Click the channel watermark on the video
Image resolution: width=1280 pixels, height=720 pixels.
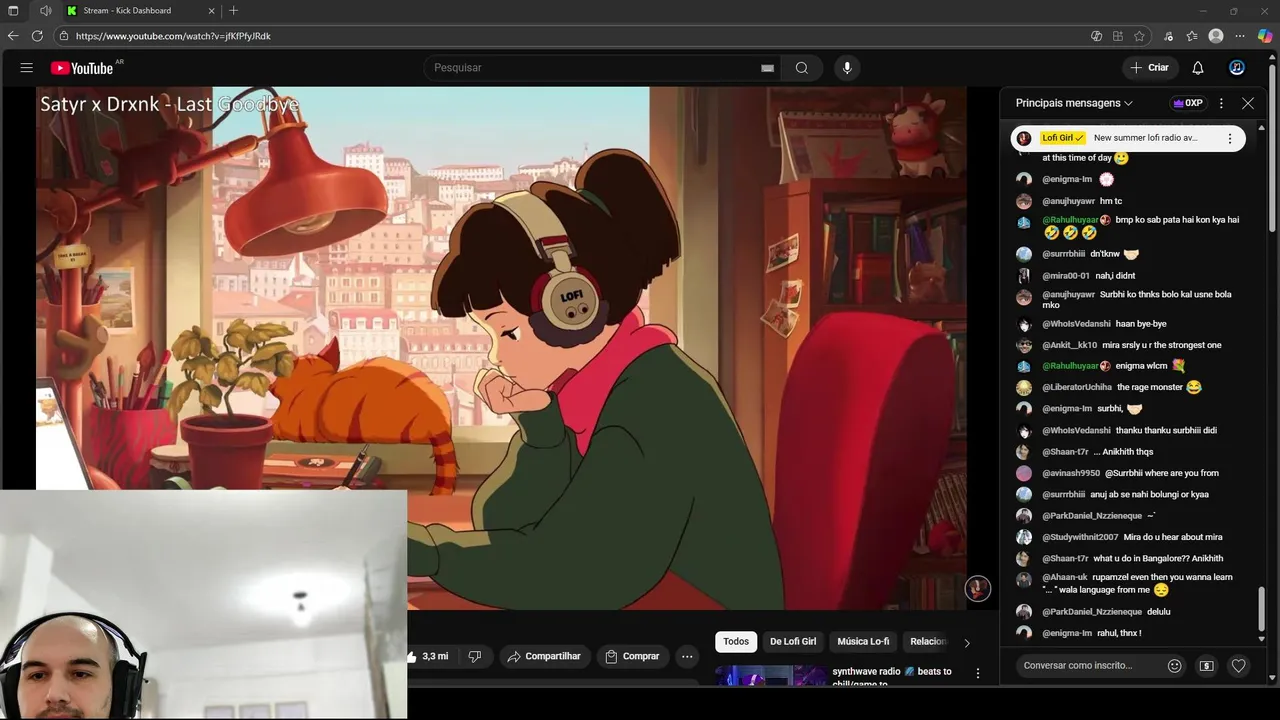click(977, 588)
